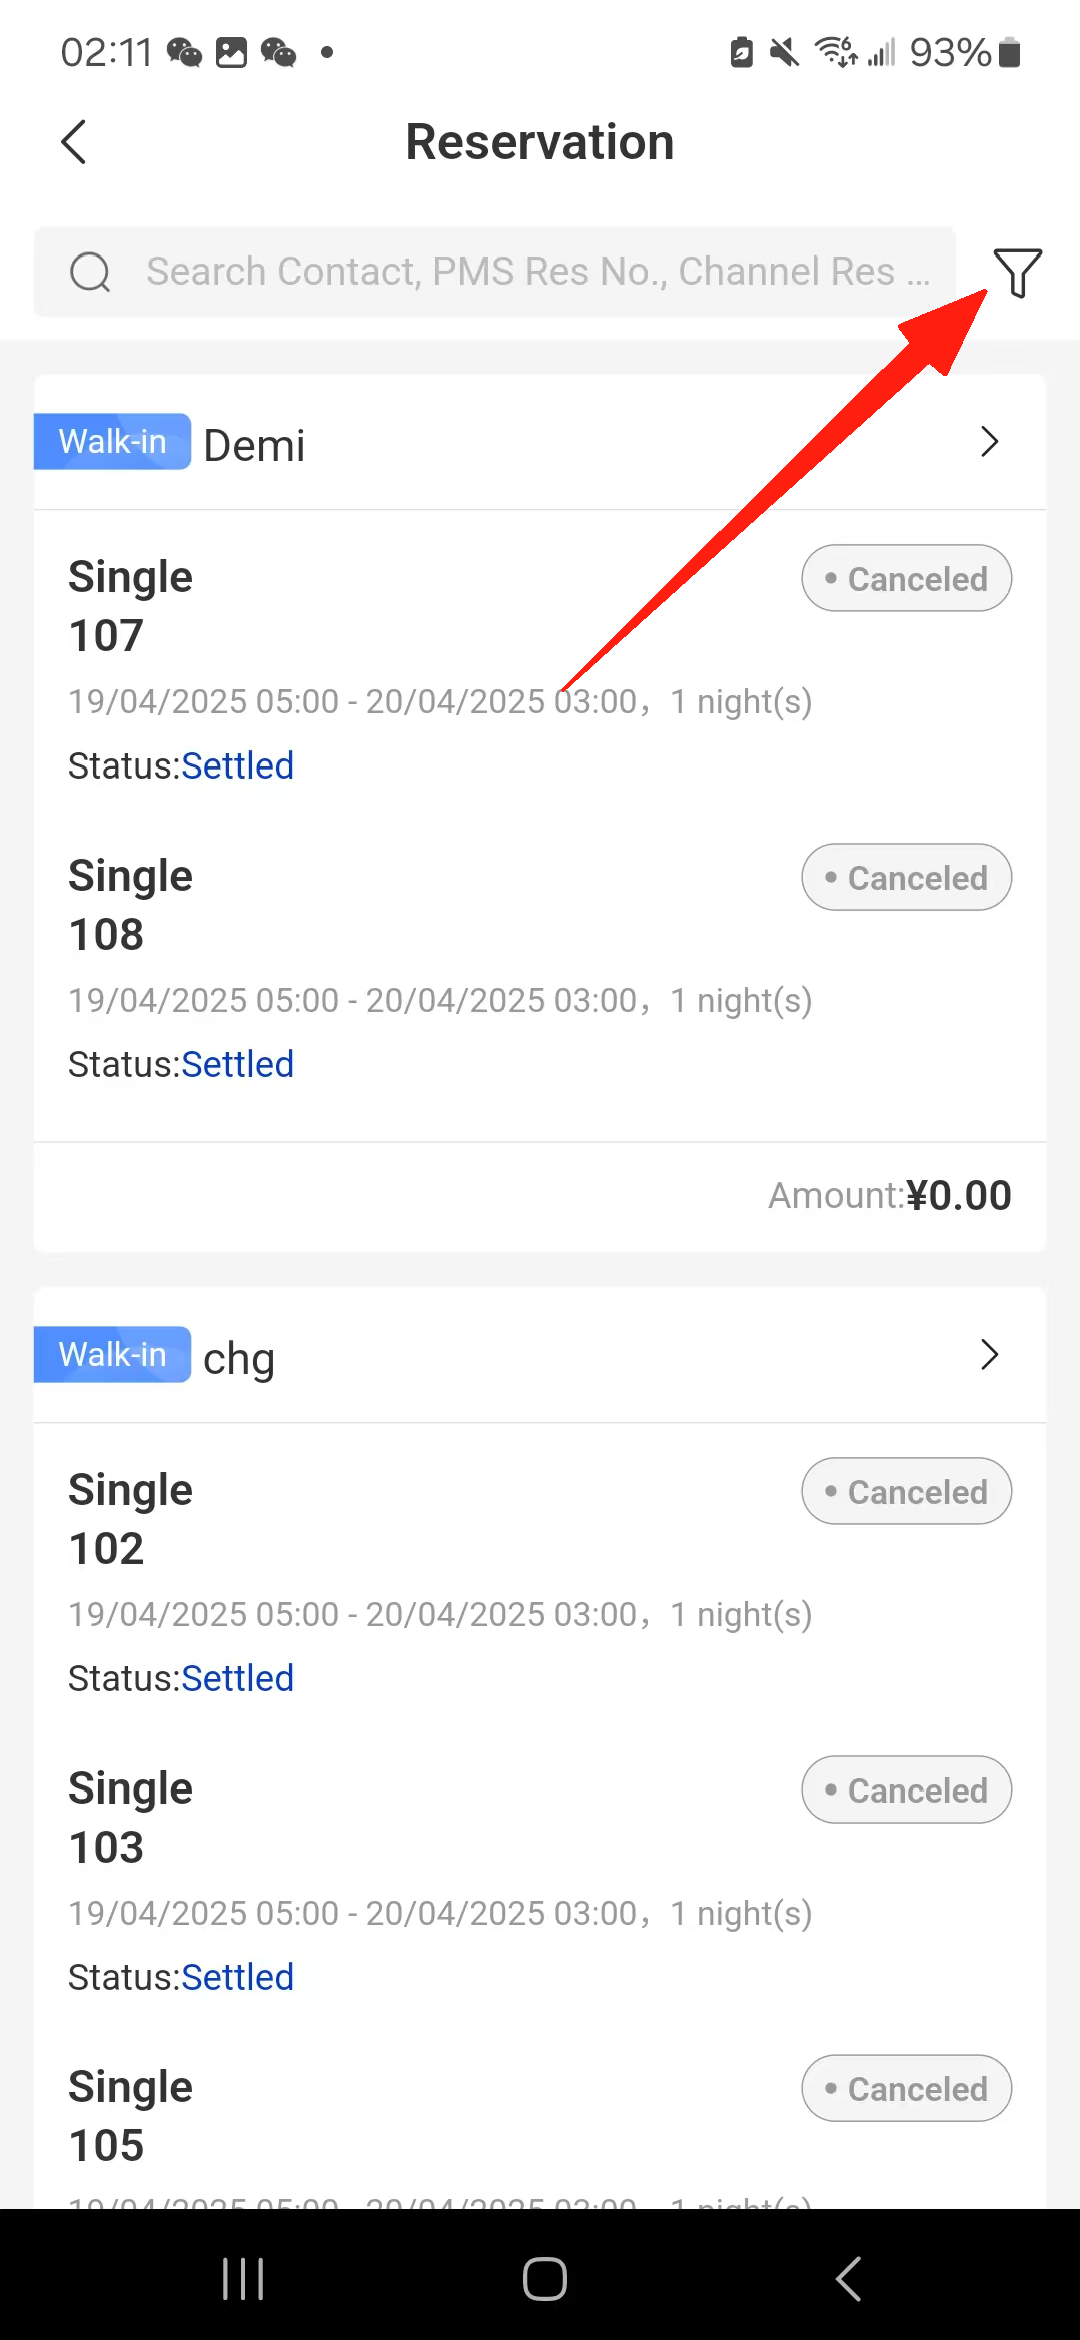Tap the Canceled badge for room 105

(906, 2088)
